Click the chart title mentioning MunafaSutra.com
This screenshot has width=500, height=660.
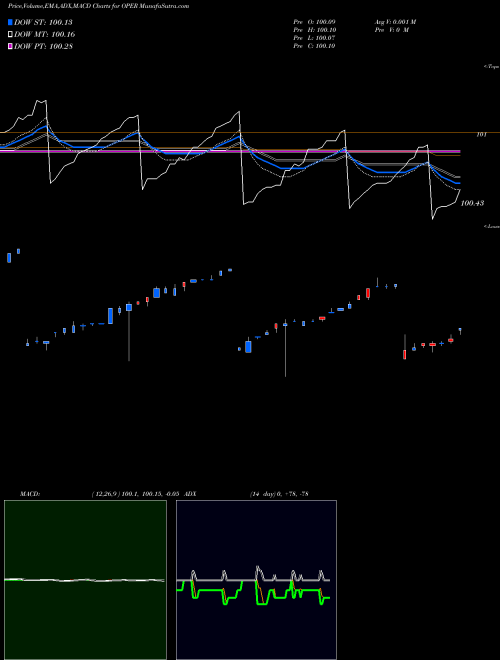tap(99, 6)
